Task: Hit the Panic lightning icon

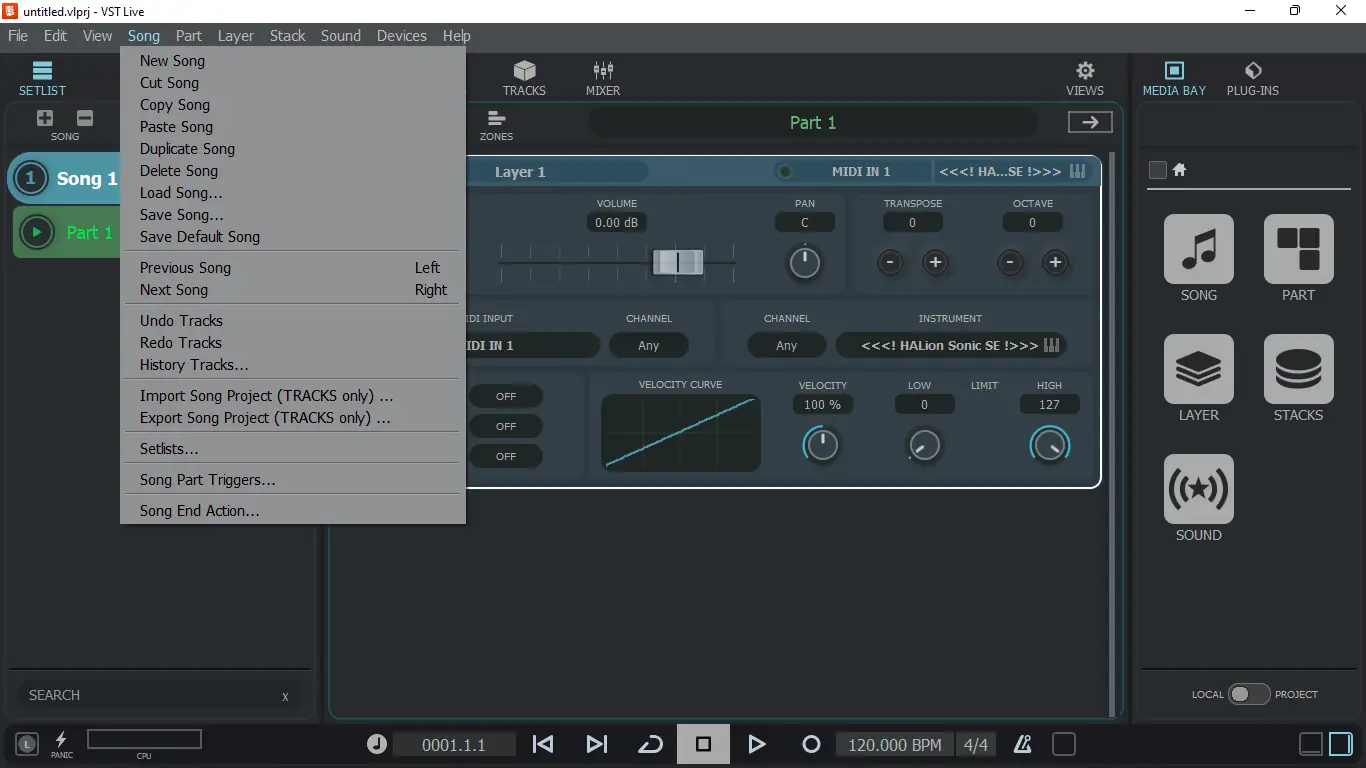Action: tap(61, 740)
